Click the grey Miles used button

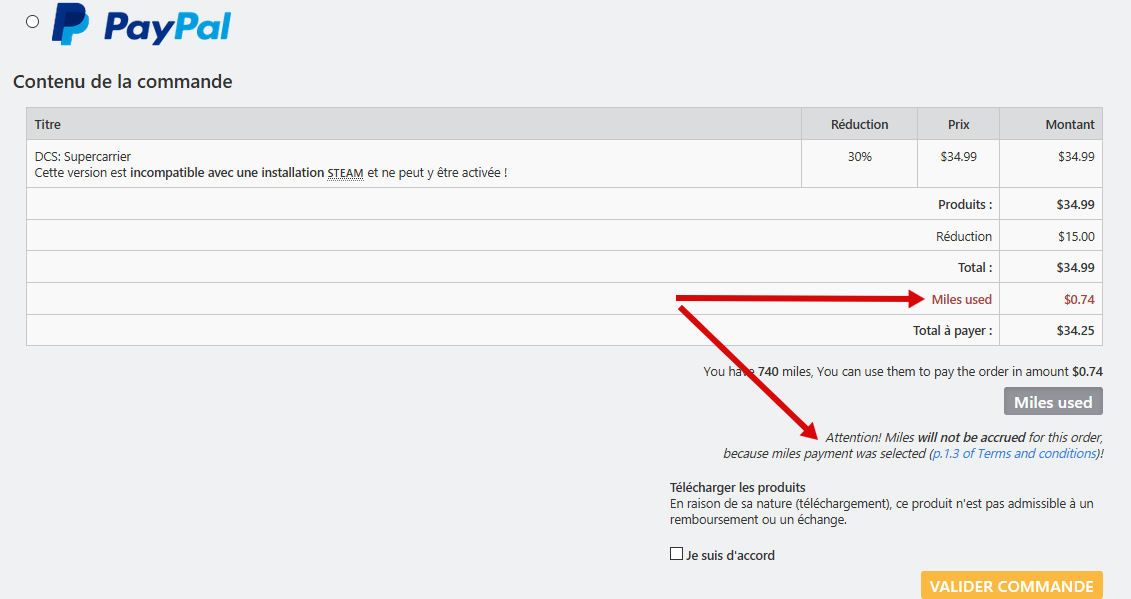1053,402
